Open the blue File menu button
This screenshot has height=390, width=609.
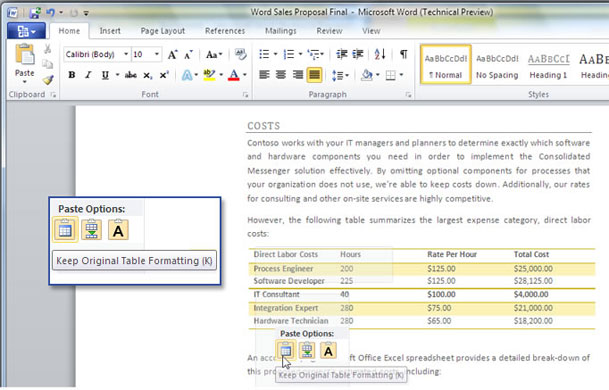(x=26, y=31)
